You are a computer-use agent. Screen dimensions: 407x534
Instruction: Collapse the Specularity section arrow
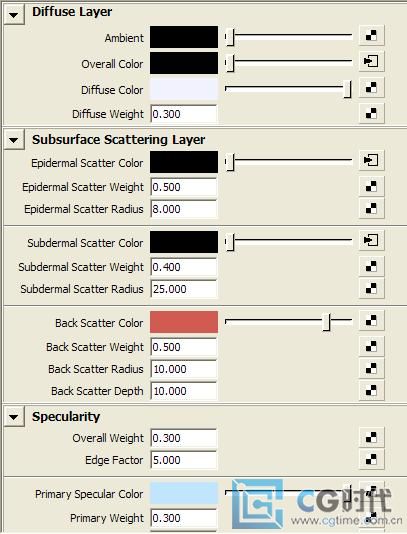14,417
